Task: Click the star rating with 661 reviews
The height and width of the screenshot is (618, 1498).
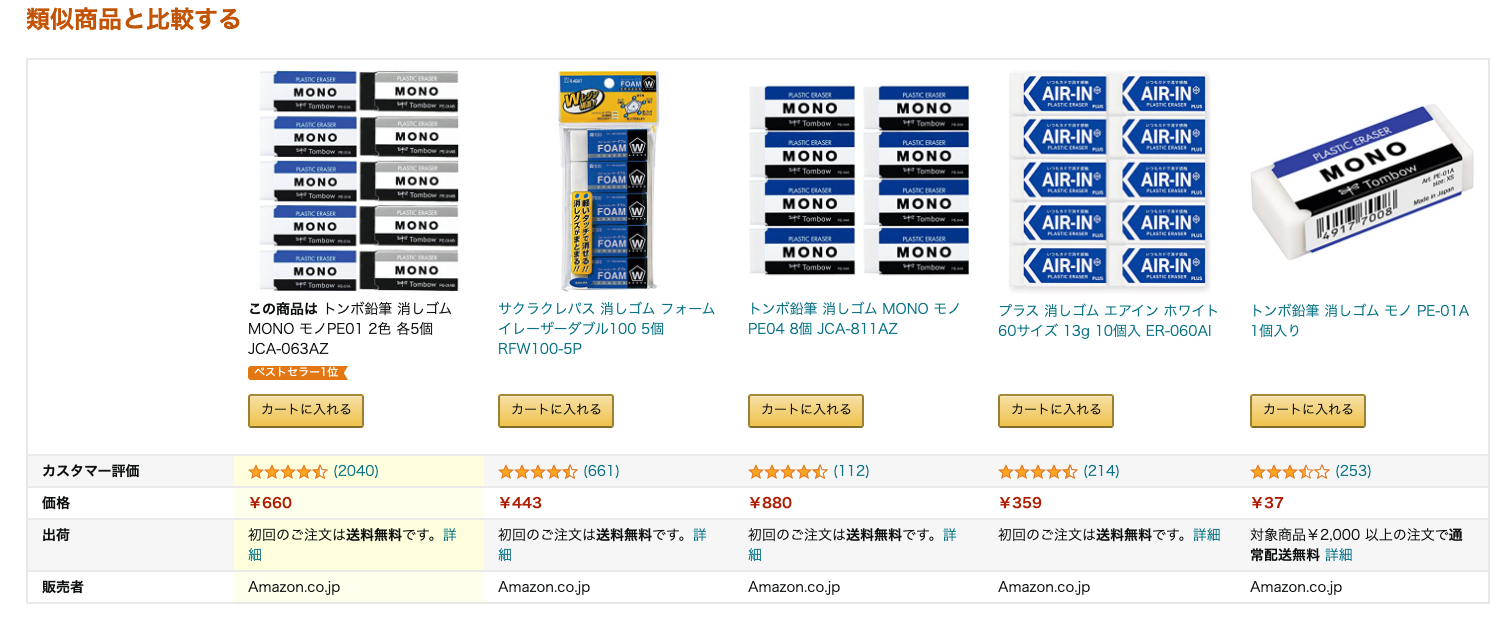Action: [538, 471]
